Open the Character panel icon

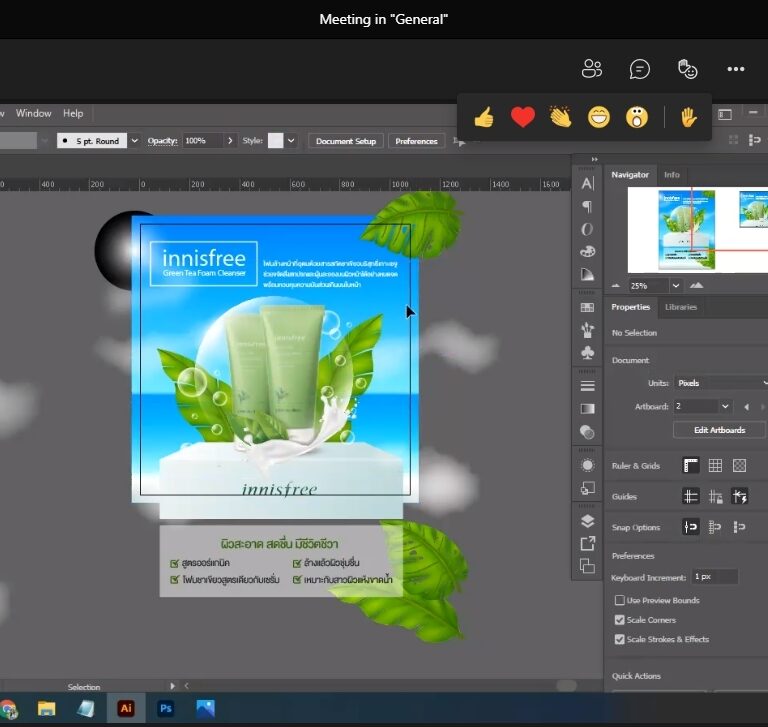[x=587, y=183]
